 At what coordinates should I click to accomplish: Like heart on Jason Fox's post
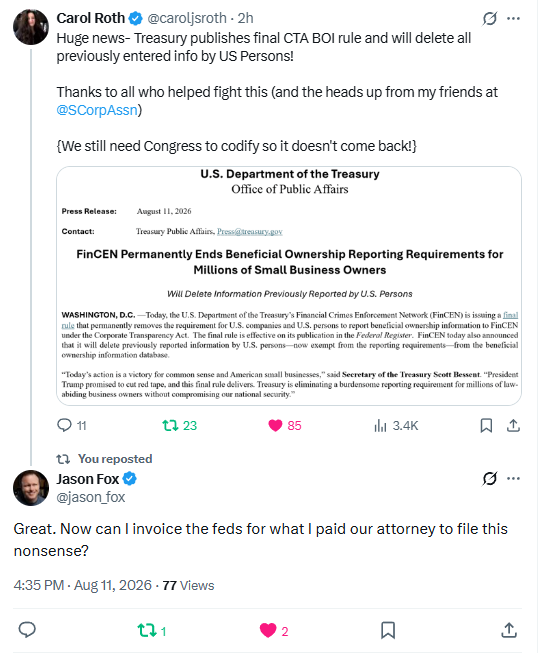click(268, 631)
